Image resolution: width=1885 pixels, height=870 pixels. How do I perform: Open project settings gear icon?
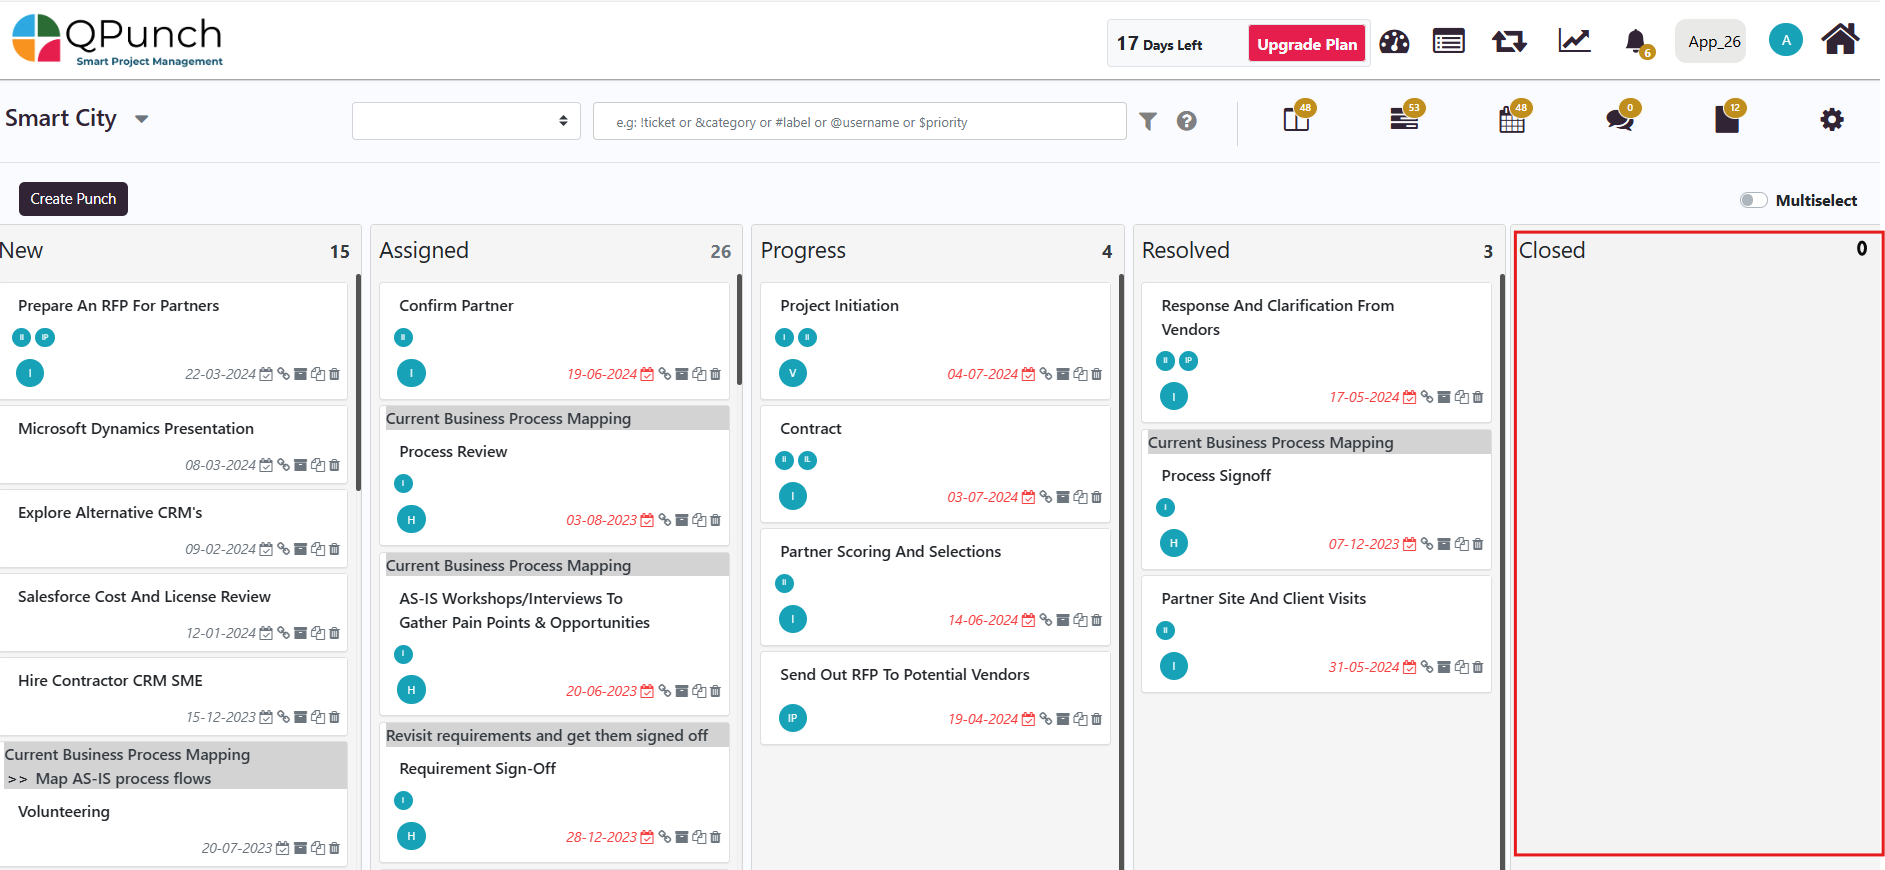1831,120
